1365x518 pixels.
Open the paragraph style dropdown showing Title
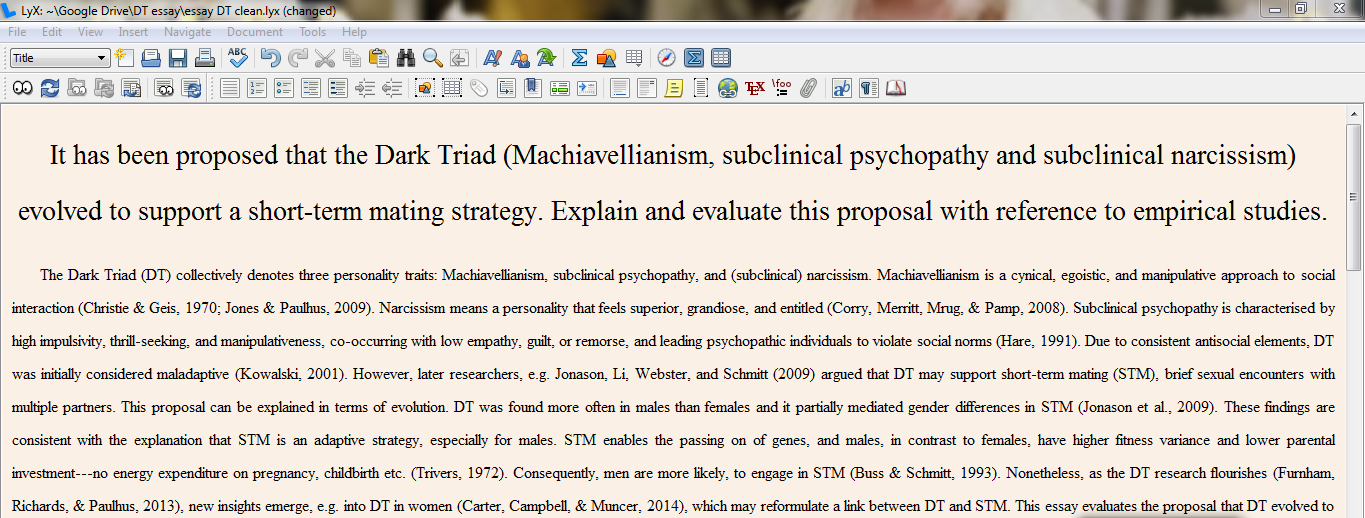coord(60,58)
